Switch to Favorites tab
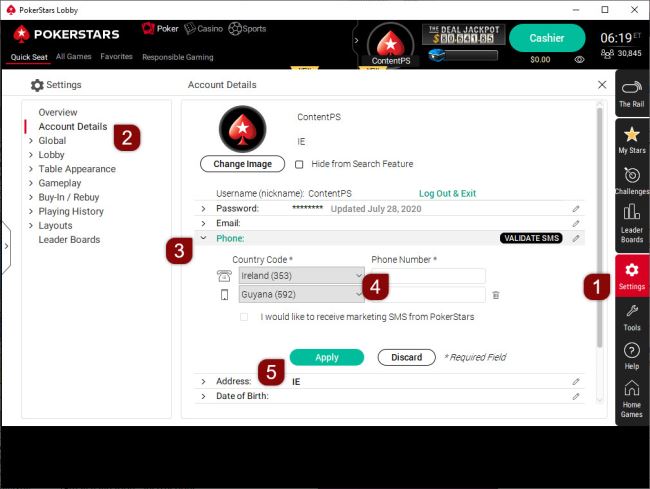Screen dimensions: 650x489 click(116, 56)
